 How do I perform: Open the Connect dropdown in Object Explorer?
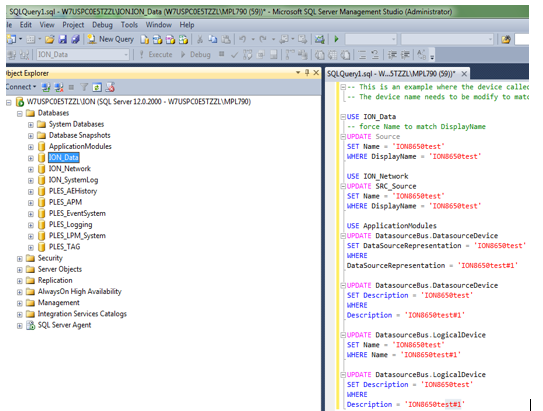pyautogui.click(x=20, y=87)
